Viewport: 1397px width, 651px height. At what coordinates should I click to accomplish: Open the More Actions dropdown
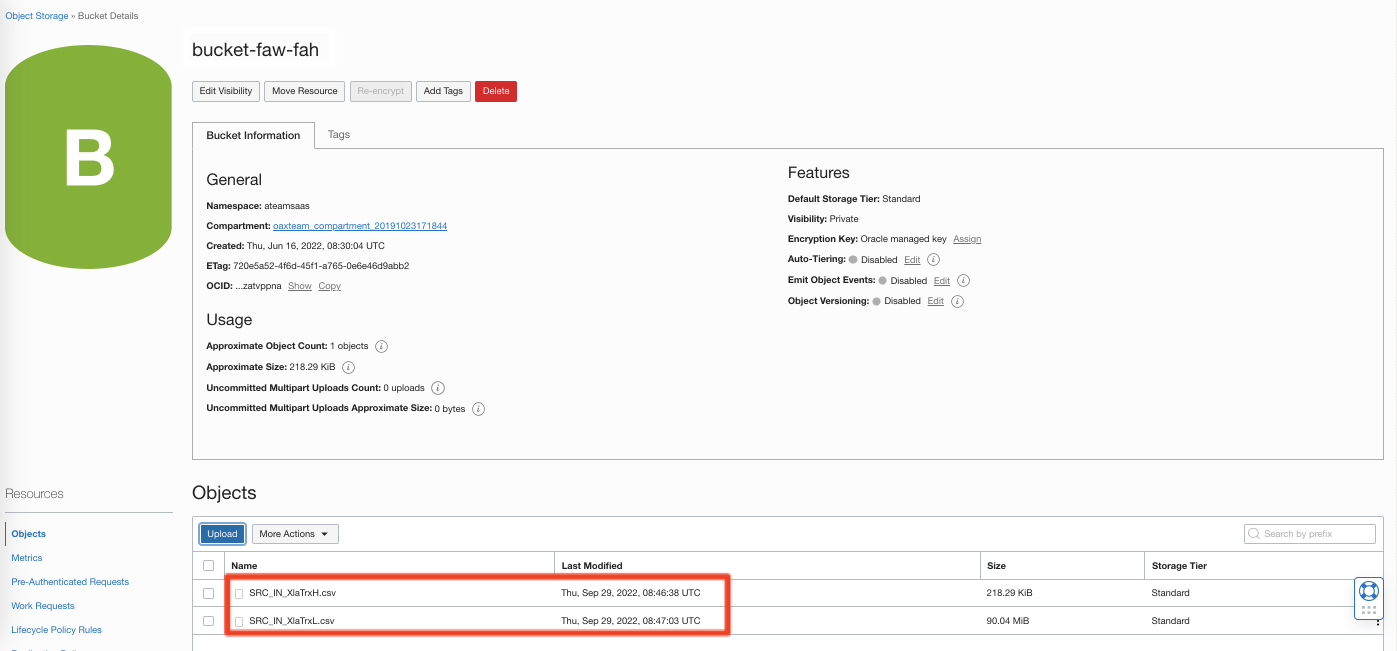pos(294,533)
